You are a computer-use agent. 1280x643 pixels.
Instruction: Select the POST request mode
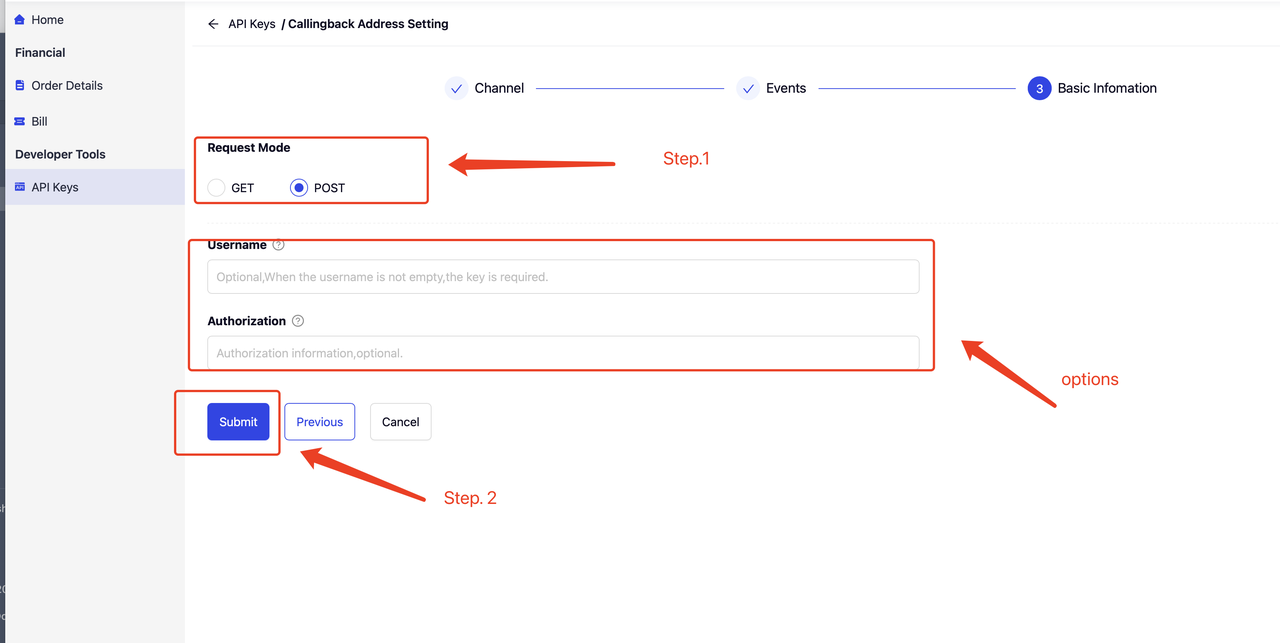tap(299, 188)
